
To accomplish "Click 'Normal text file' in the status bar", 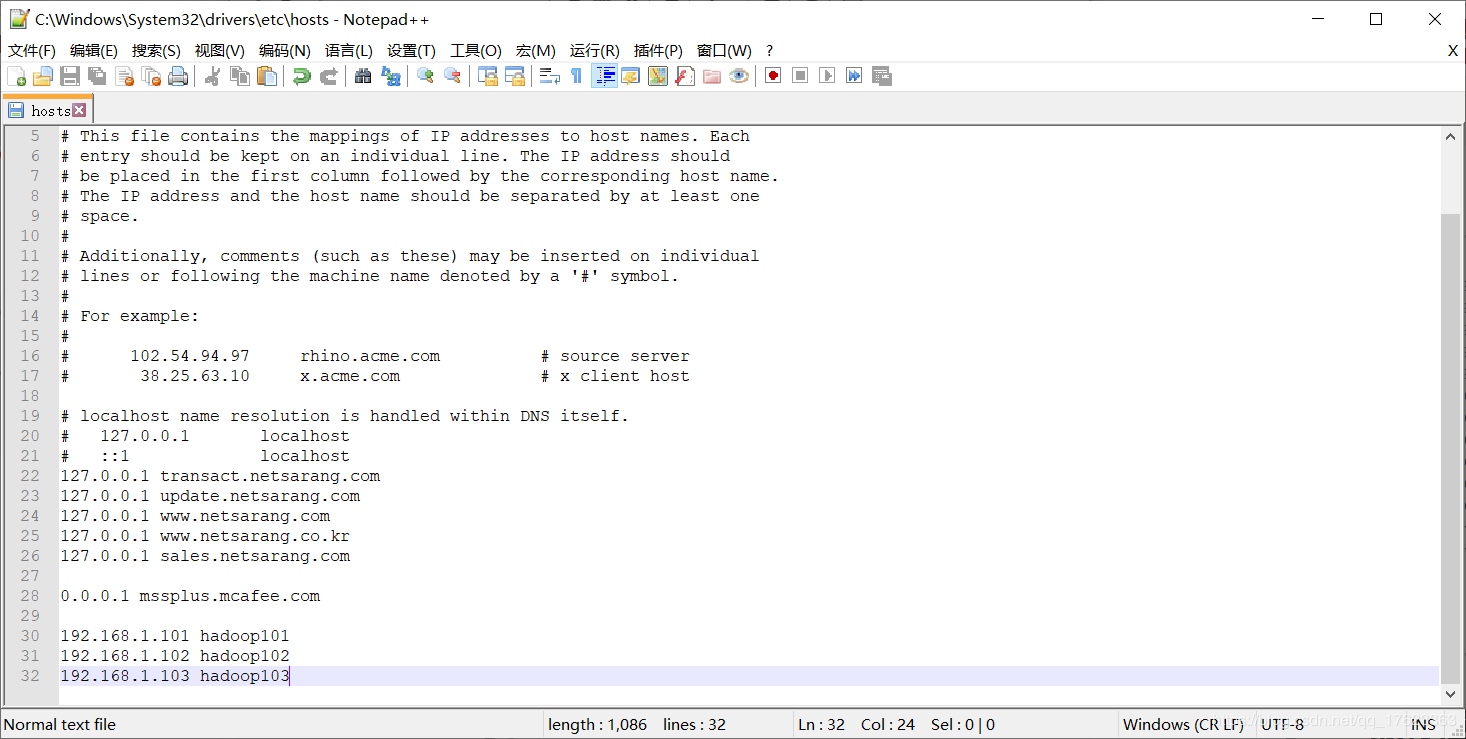I will pyautogui.click(x=60, y=725).
